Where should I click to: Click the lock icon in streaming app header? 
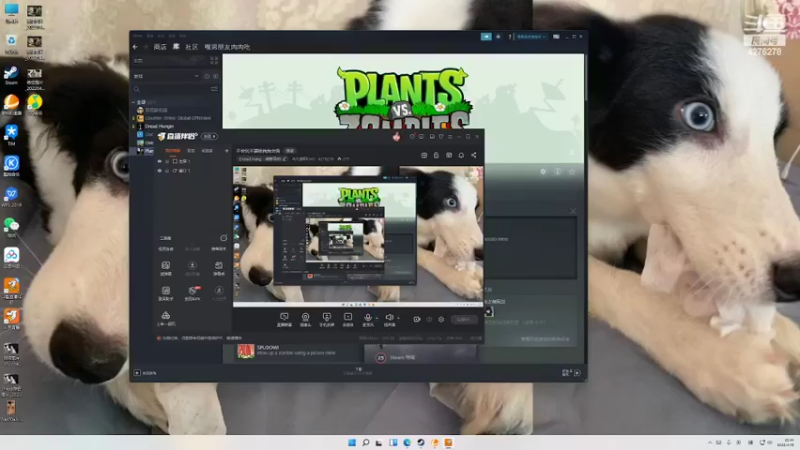[x=436, y=155]
